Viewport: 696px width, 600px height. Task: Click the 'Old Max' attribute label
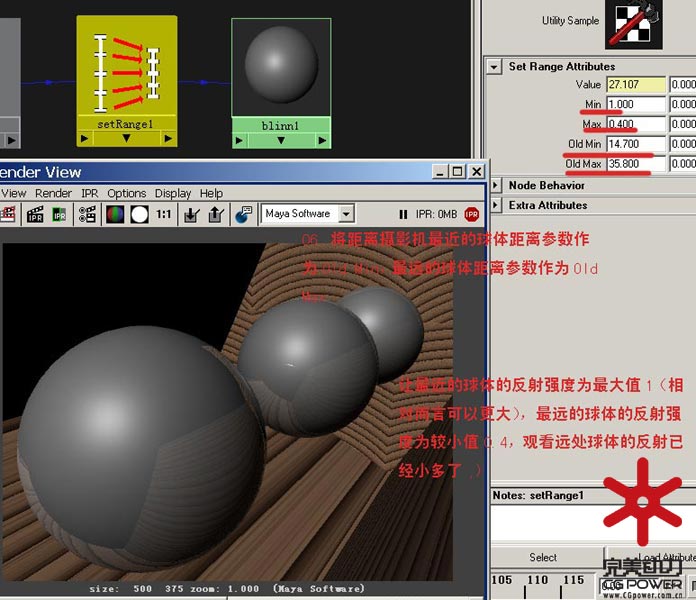583,164
